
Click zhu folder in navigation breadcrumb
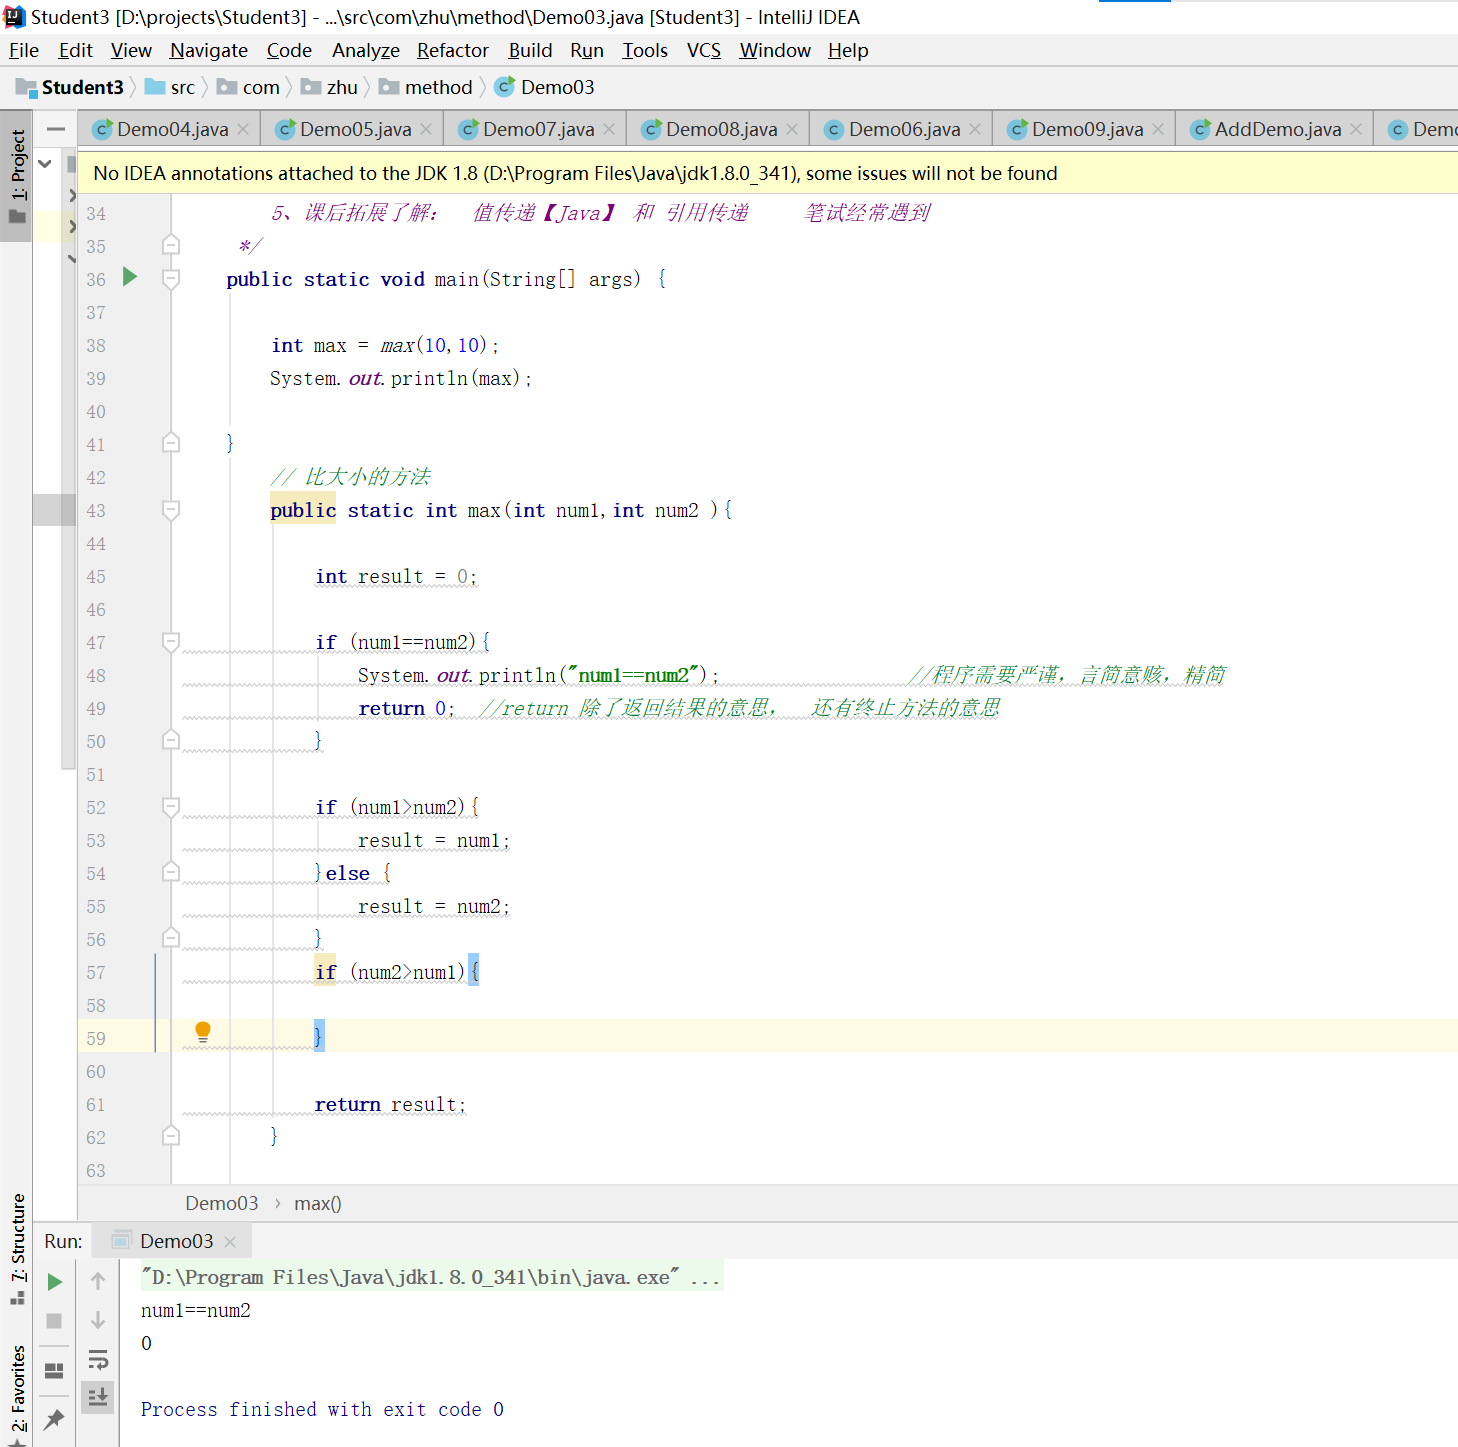(x=330, y=87)
